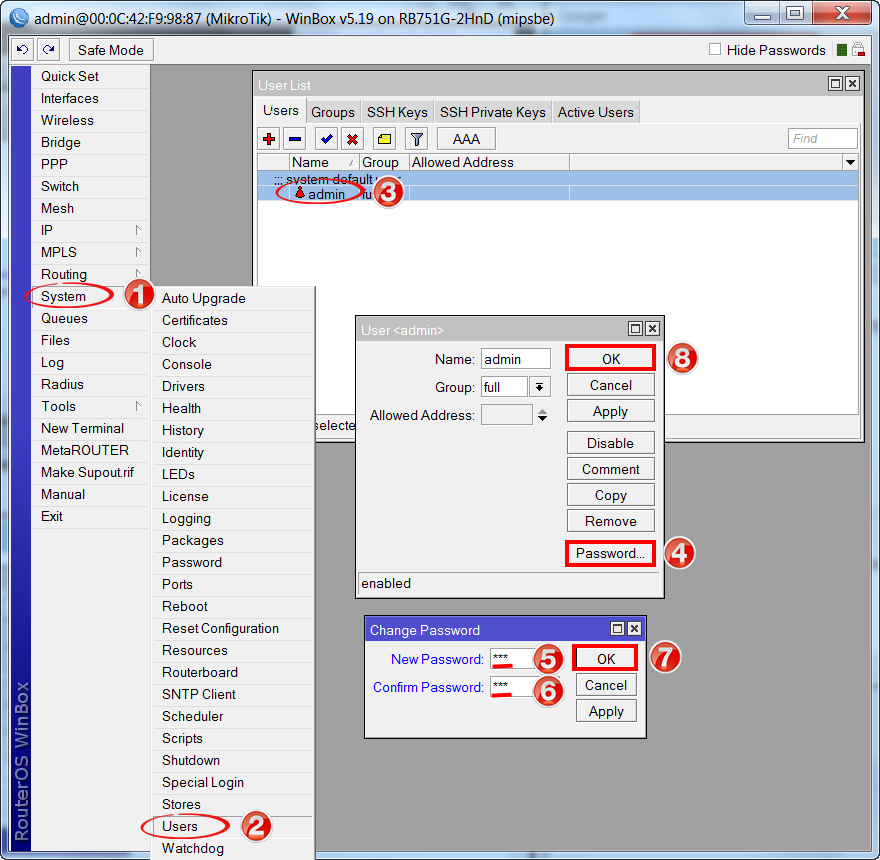This screenshot has width=880, height=860.
Task: Expand the Routing submenu
Action: [138, 274]
